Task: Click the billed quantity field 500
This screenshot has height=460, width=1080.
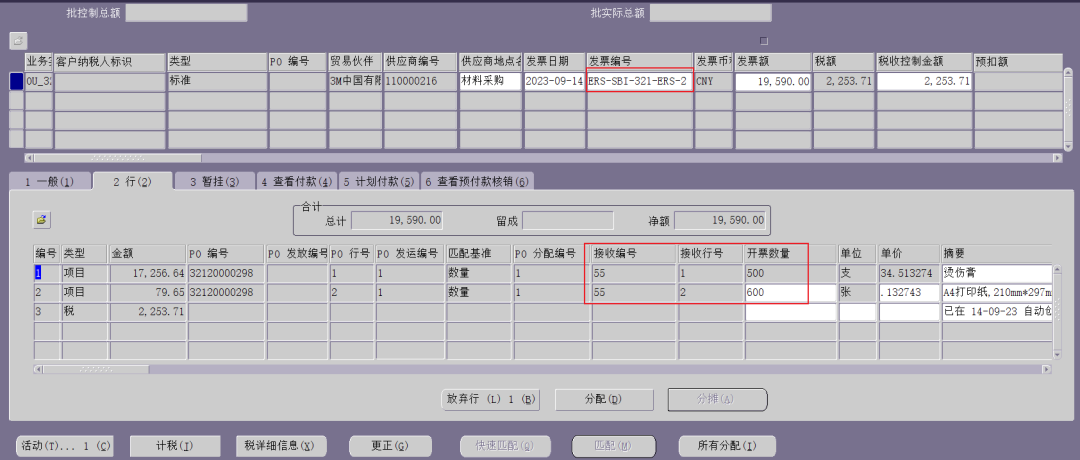Action: [789, 273]
